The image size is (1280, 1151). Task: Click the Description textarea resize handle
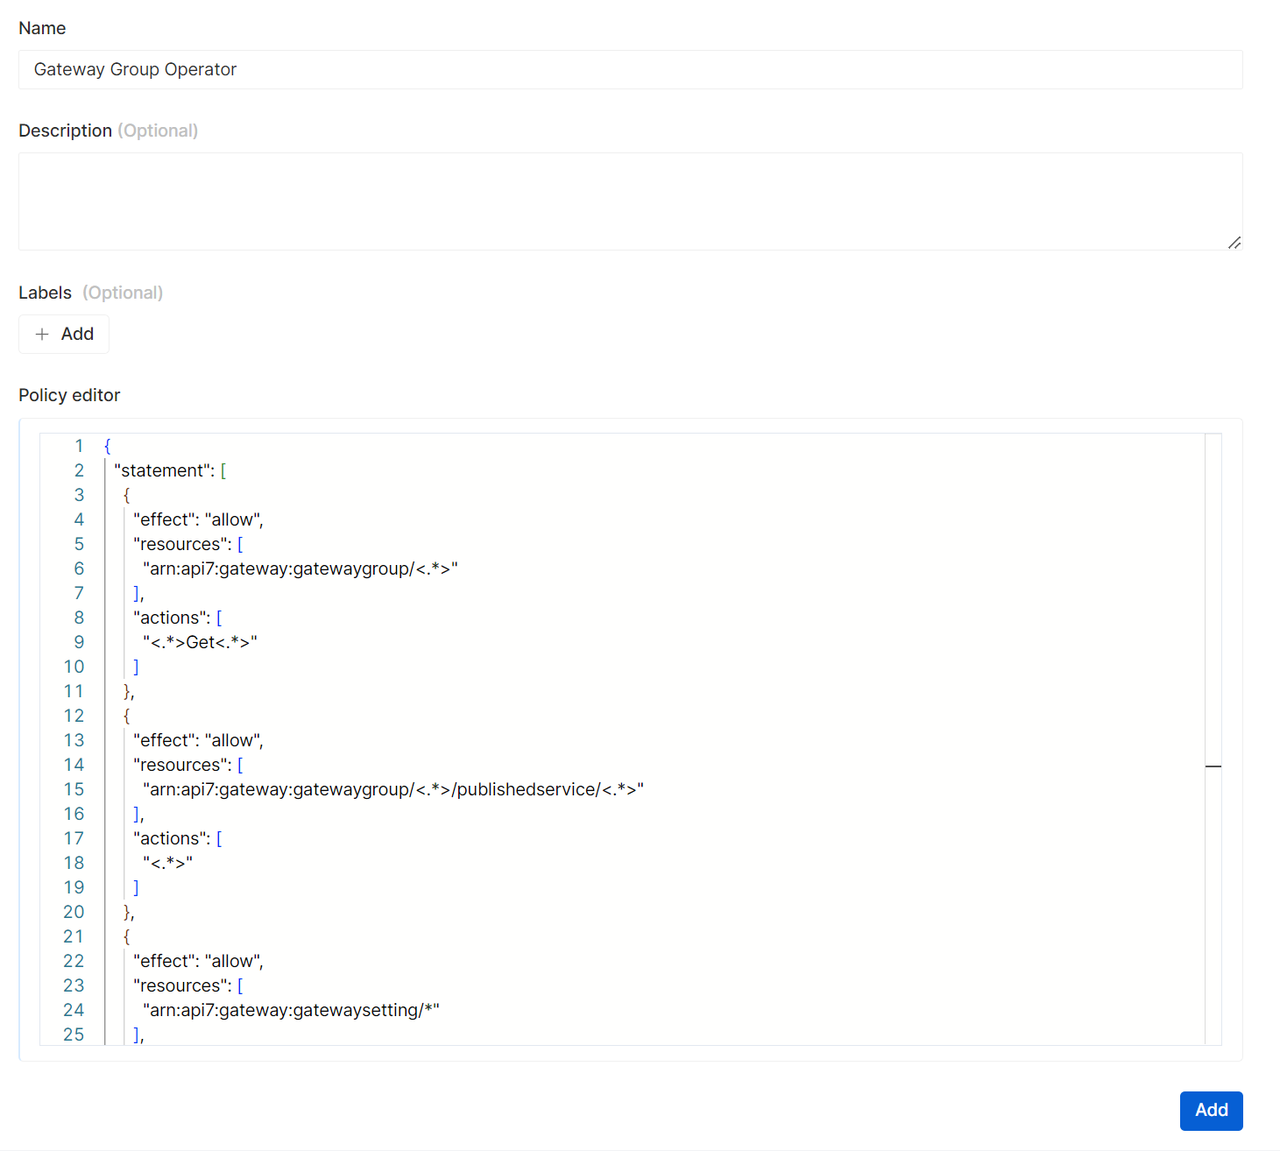point(1234,242)
